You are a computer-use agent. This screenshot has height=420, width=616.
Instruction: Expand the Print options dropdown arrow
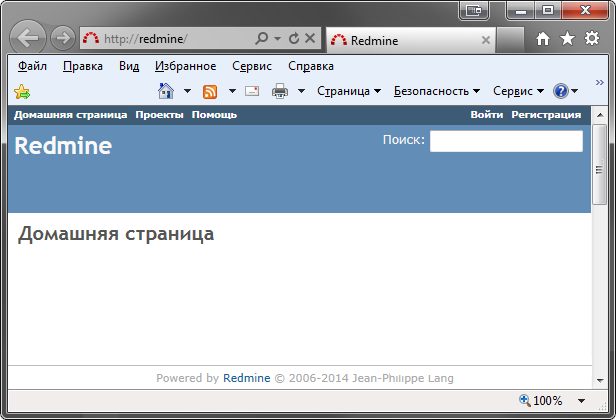(x=301, y=91)
